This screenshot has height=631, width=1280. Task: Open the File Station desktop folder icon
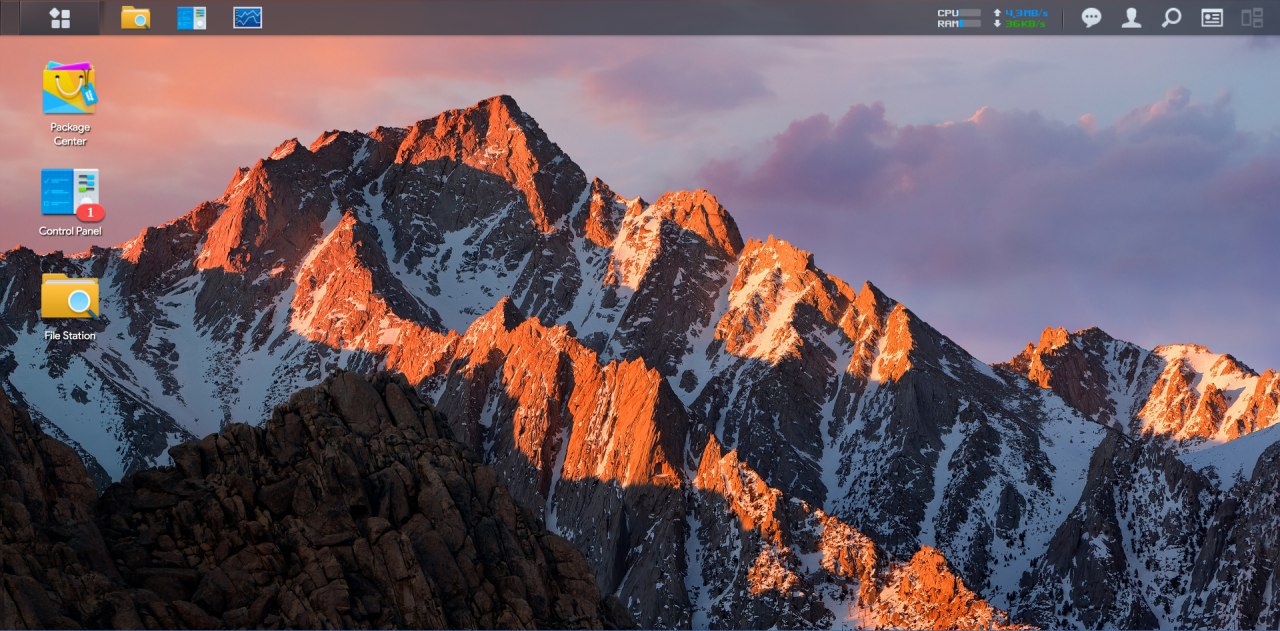tap(70, 297)
